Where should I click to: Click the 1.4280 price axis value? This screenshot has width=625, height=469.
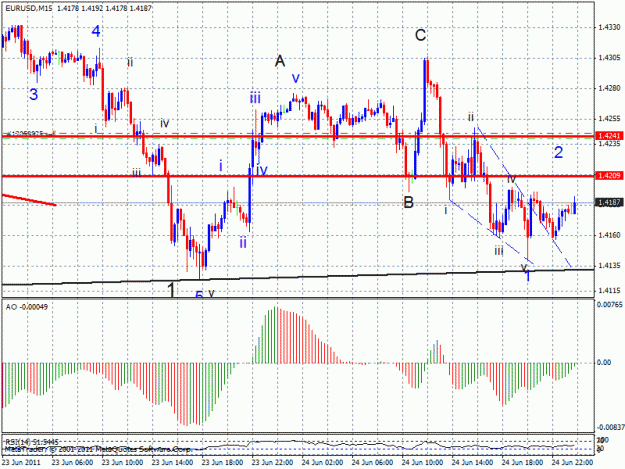tap(610, 88)
